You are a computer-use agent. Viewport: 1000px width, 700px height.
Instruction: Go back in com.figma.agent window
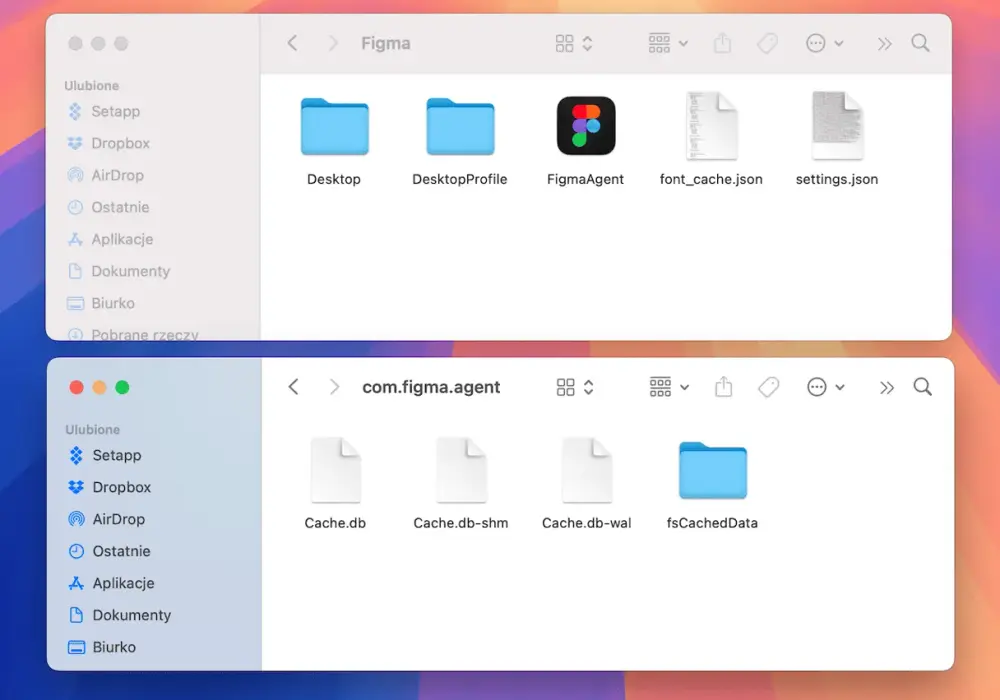point(293,386)
